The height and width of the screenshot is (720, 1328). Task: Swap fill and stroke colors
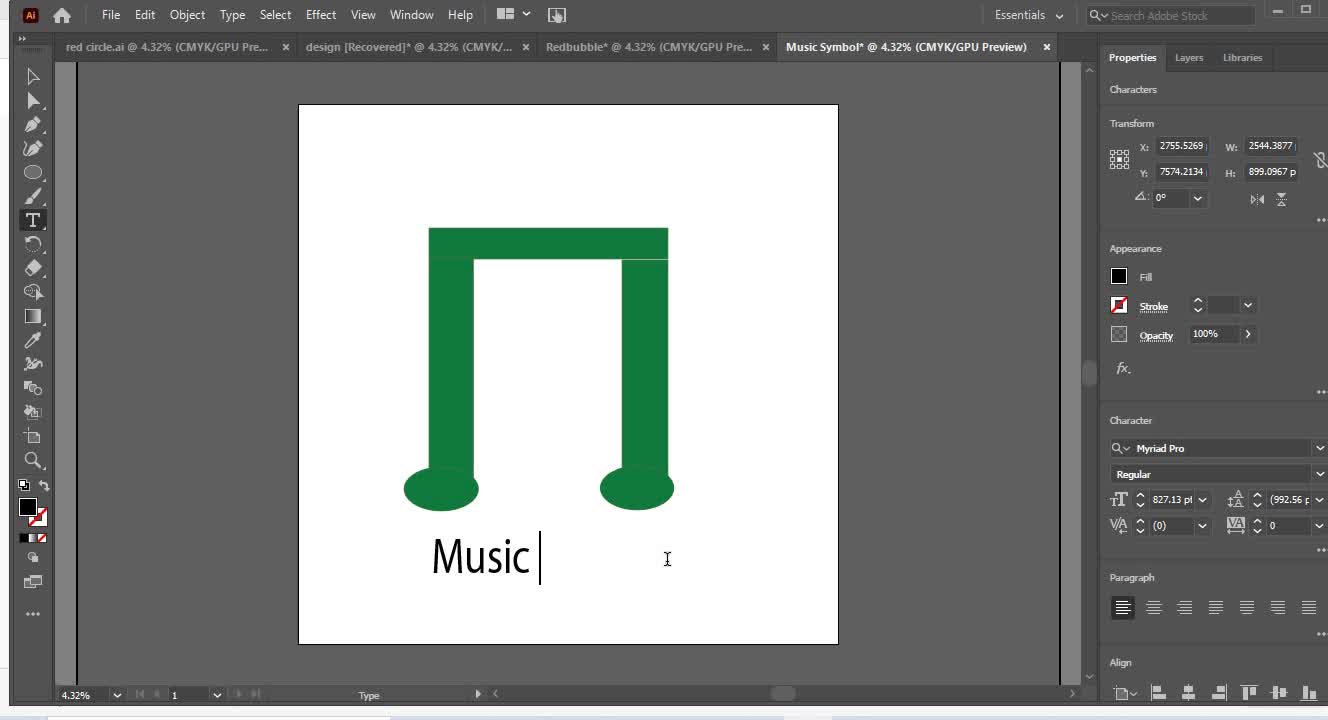tap(43, 485)
